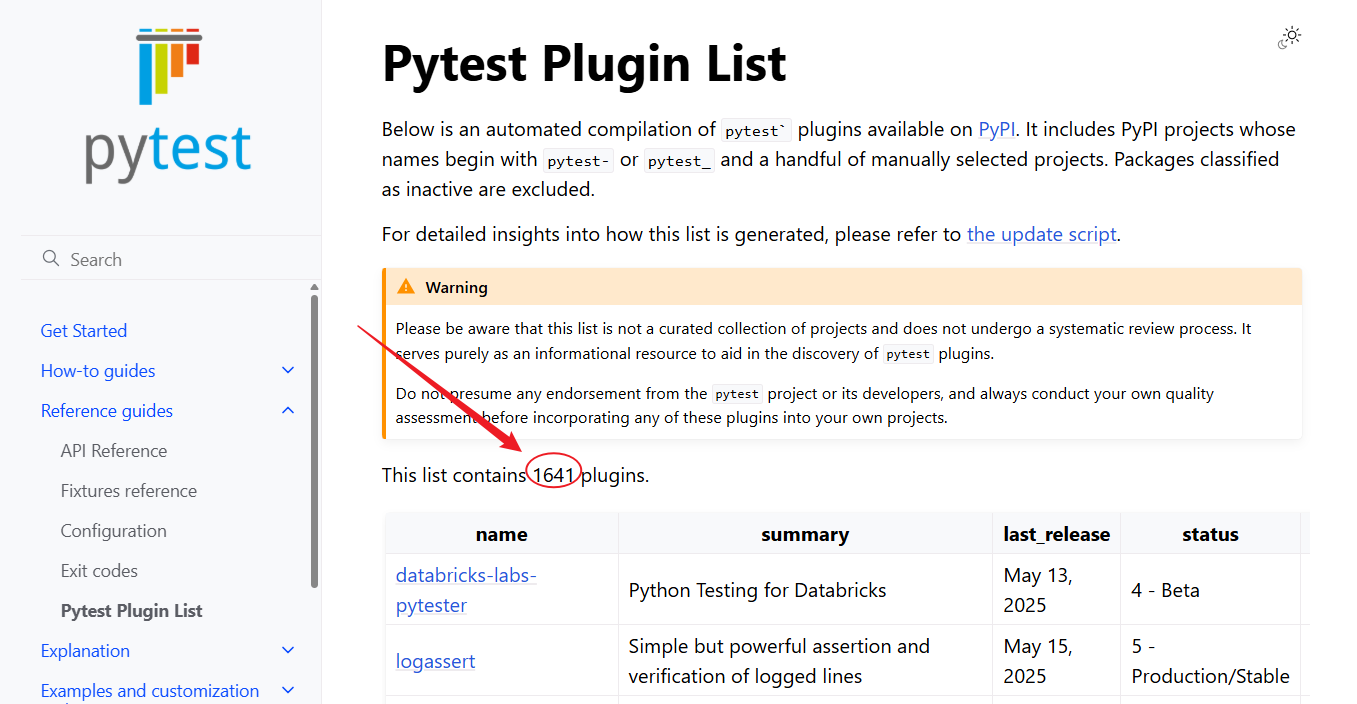
Task: Click the 'name' column header
Action: 502,534
